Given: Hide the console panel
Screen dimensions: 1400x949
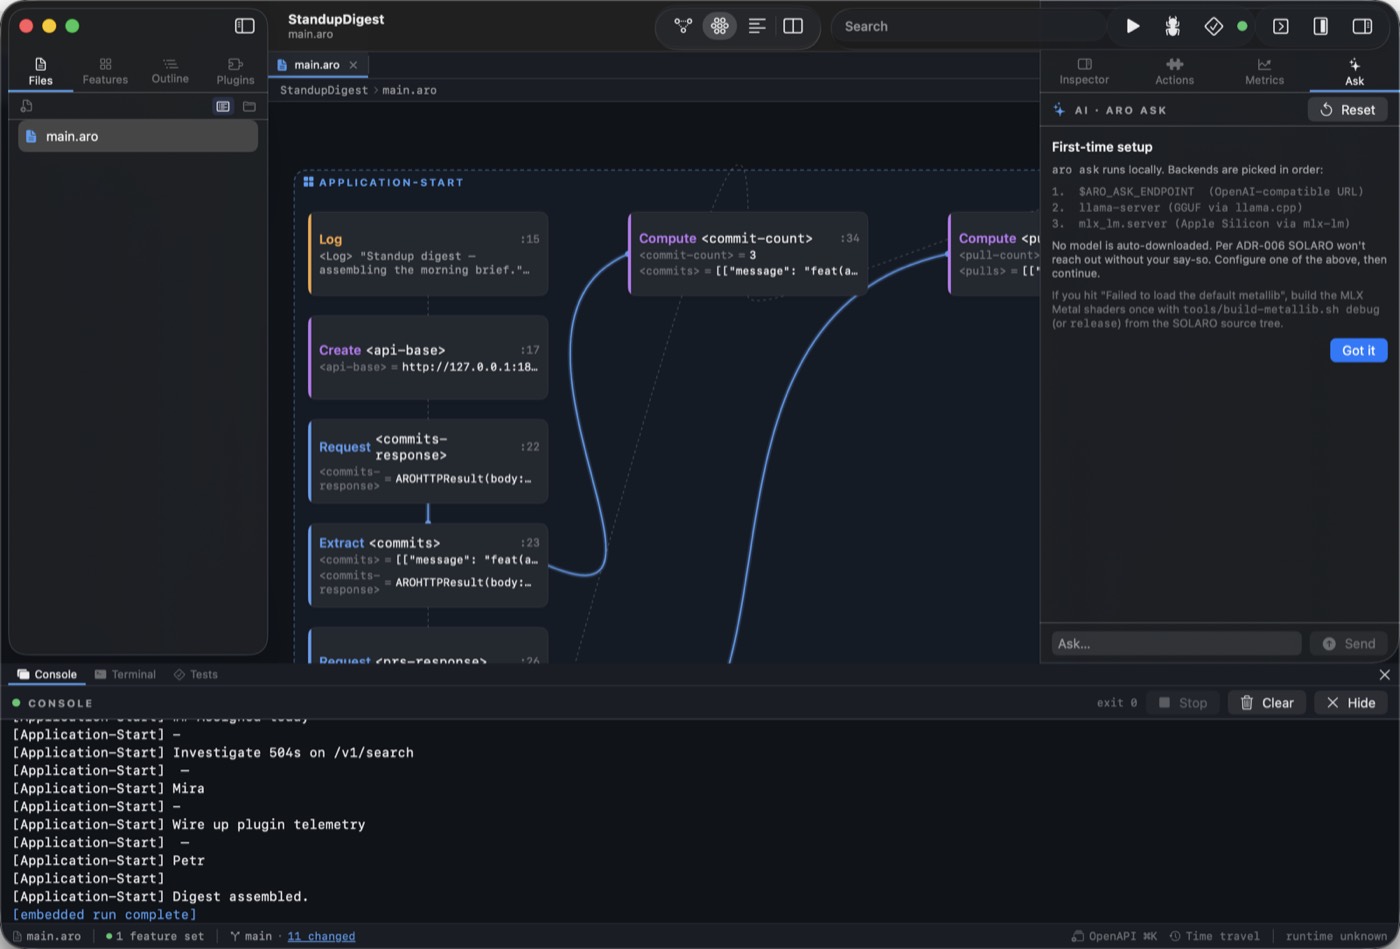Looking at the screenshot, I should click(1351, 703).
